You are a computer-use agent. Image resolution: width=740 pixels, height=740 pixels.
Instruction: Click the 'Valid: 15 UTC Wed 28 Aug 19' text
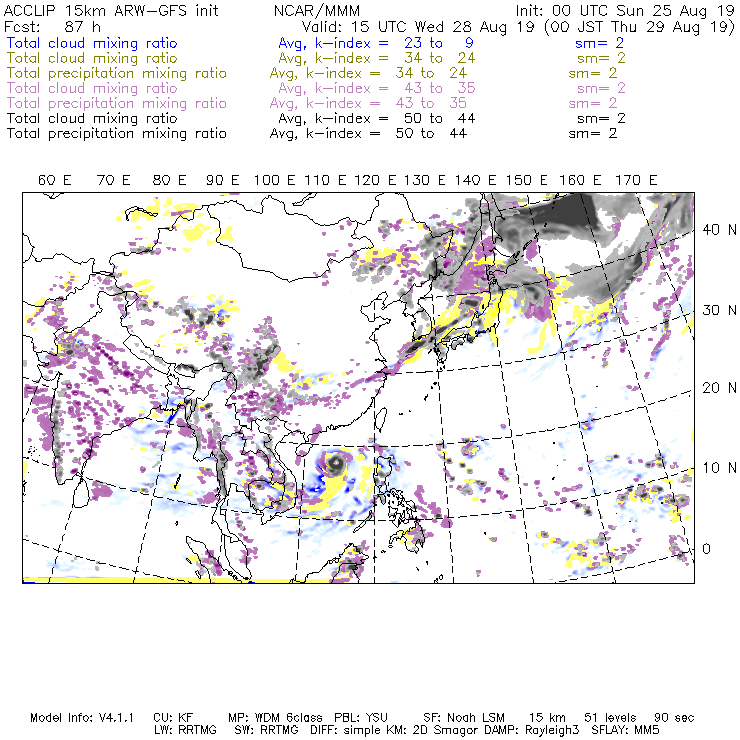tap(419, 26)
